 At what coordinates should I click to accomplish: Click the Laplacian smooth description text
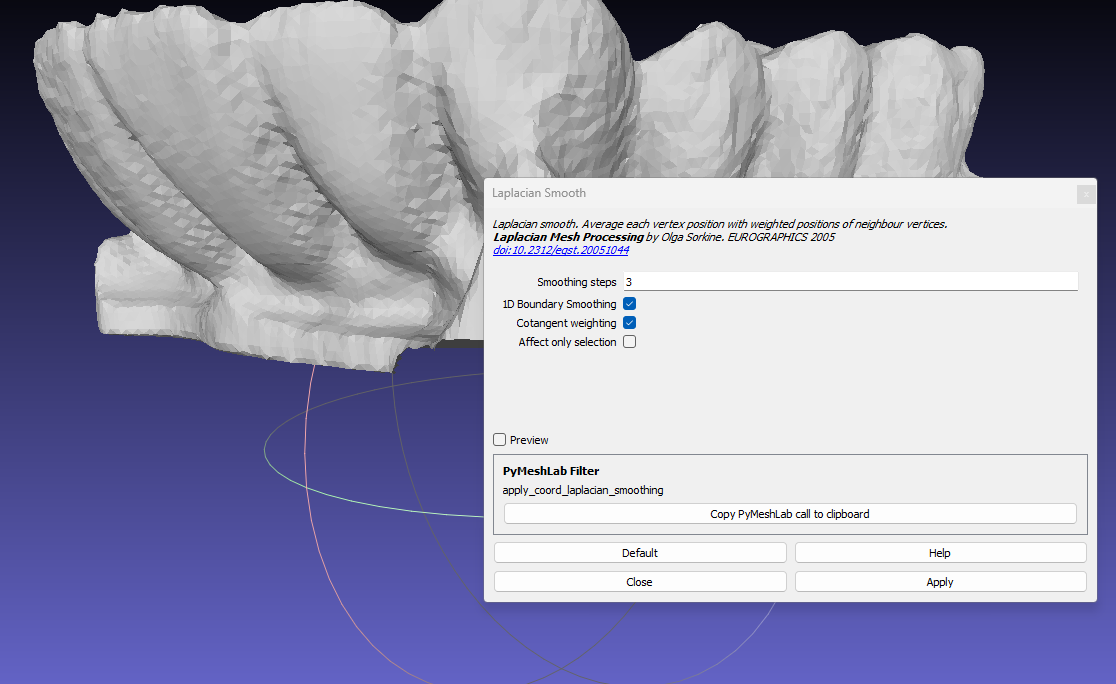point(720,223)
